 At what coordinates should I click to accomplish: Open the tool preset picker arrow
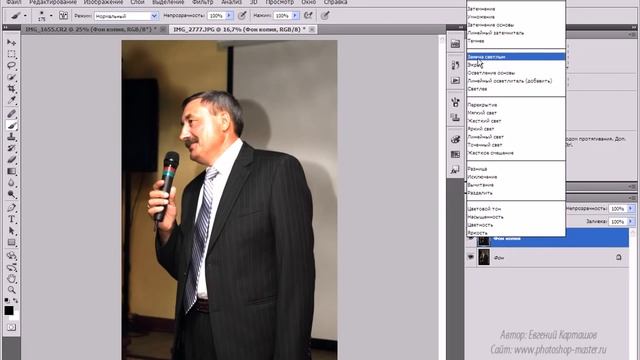click(x=25, y=16)
